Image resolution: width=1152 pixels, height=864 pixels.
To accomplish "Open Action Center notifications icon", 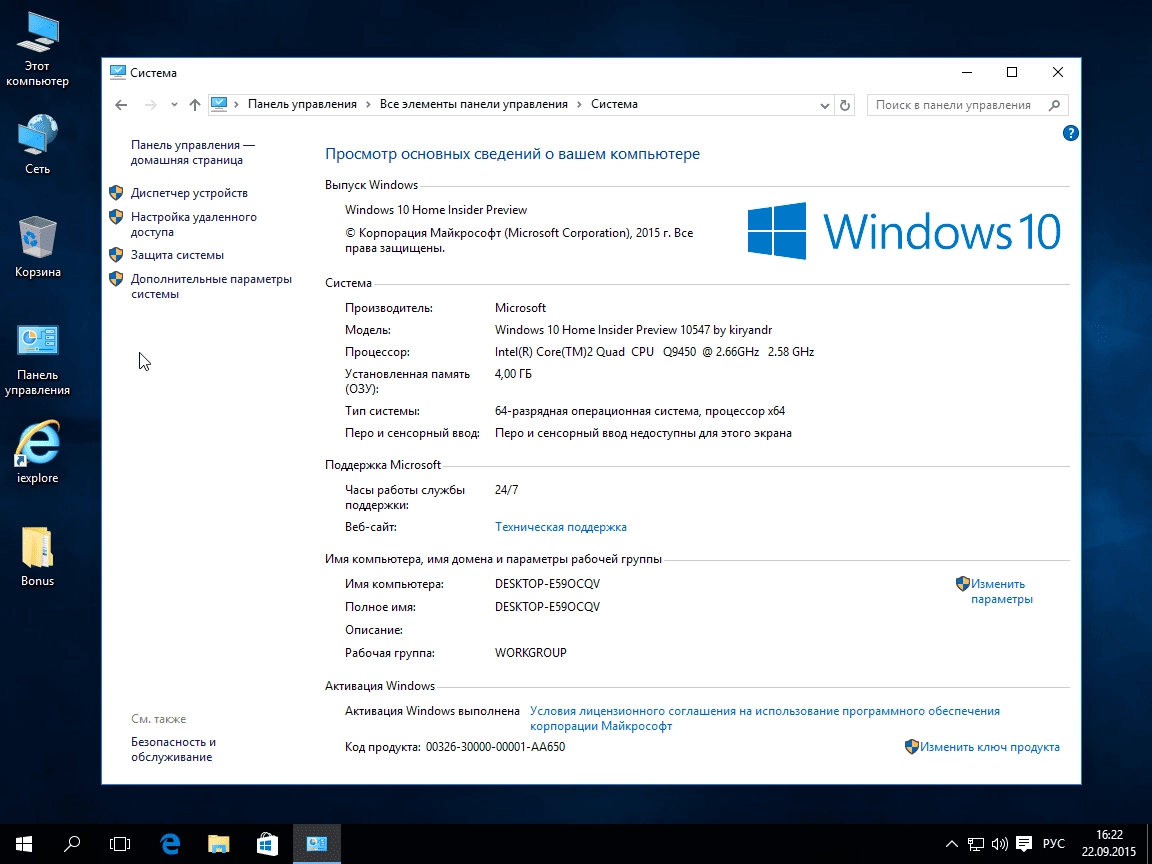I will pyautogui.click(x=1023, y=843).
